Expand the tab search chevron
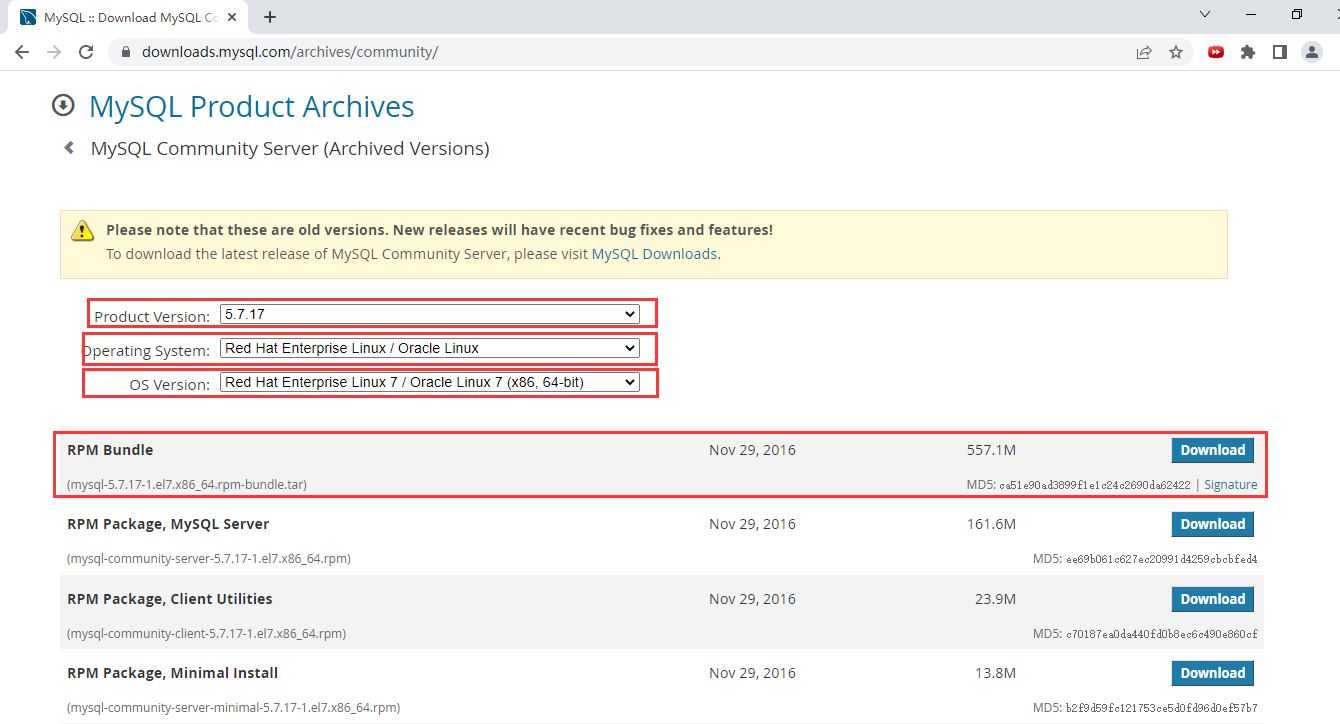 coord(1205,15)
